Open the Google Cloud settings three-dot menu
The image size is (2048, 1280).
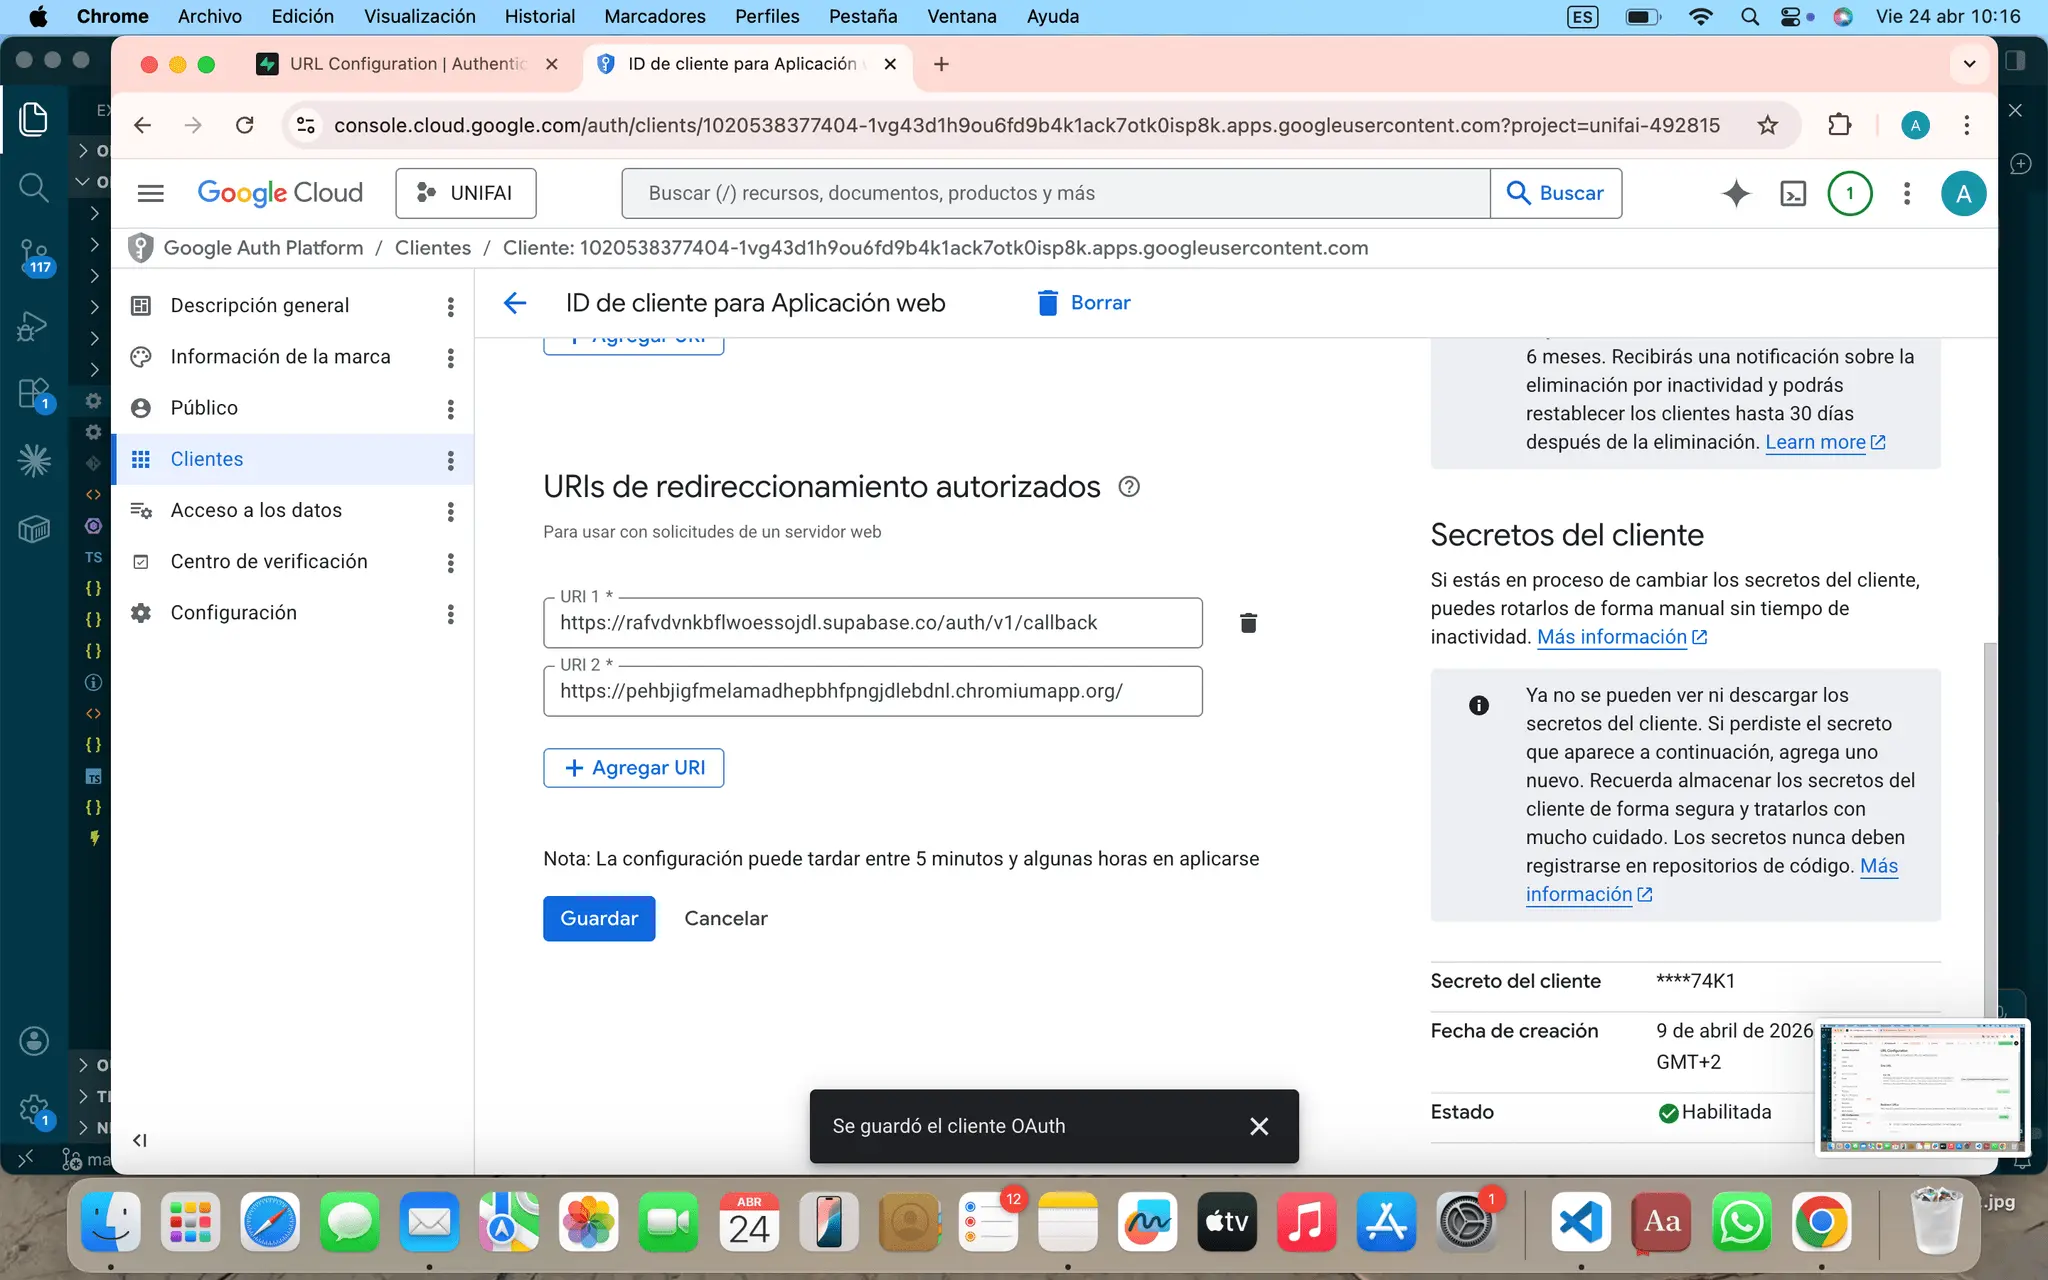[x=1907, y=193]
